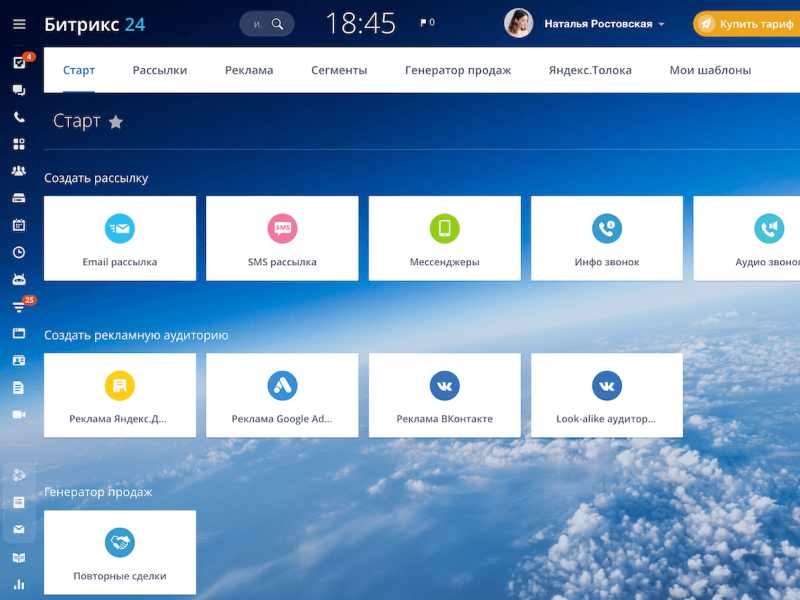Open the four-squares apps sidebar icon

19,144
